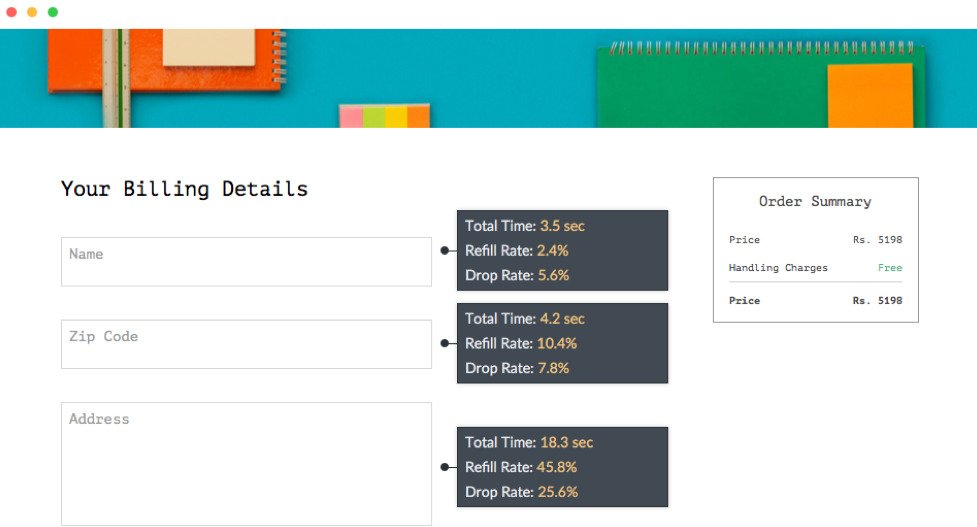Click the Handling Charges label
The image size is (977, 527).
[778, 268]
